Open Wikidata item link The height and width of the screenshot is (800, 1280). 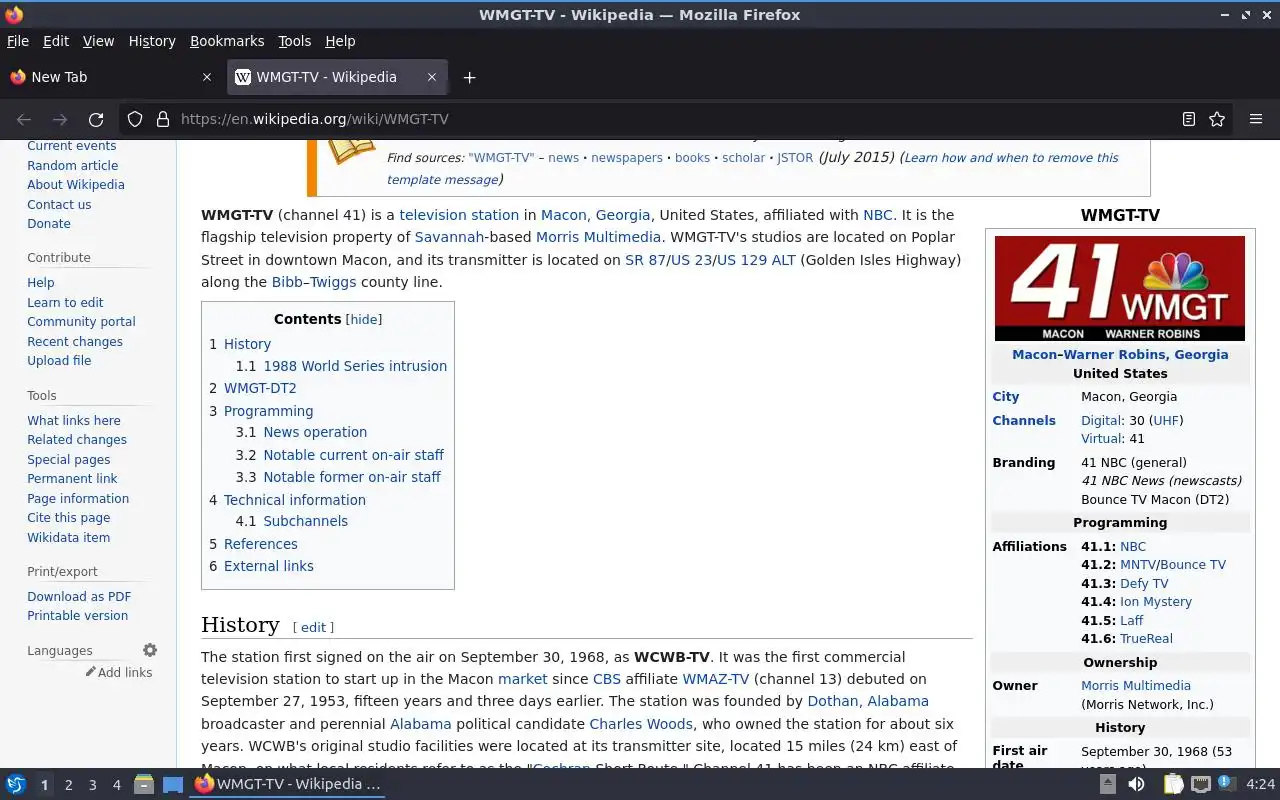tap(69, 537)
